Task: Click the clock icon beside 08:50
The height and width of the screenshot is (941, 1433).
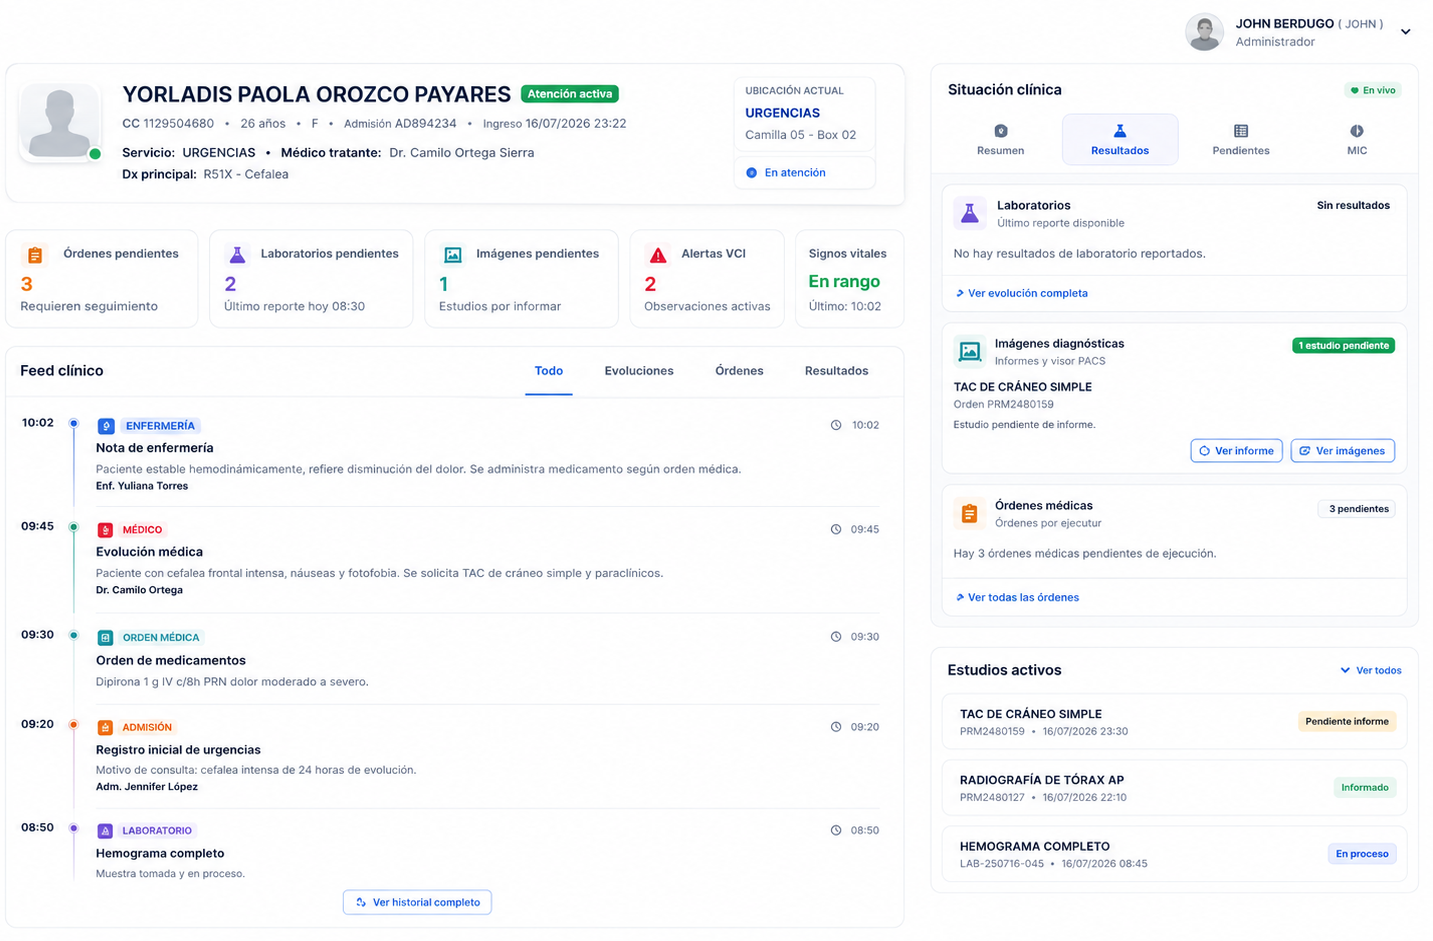Action: [836, 830]
